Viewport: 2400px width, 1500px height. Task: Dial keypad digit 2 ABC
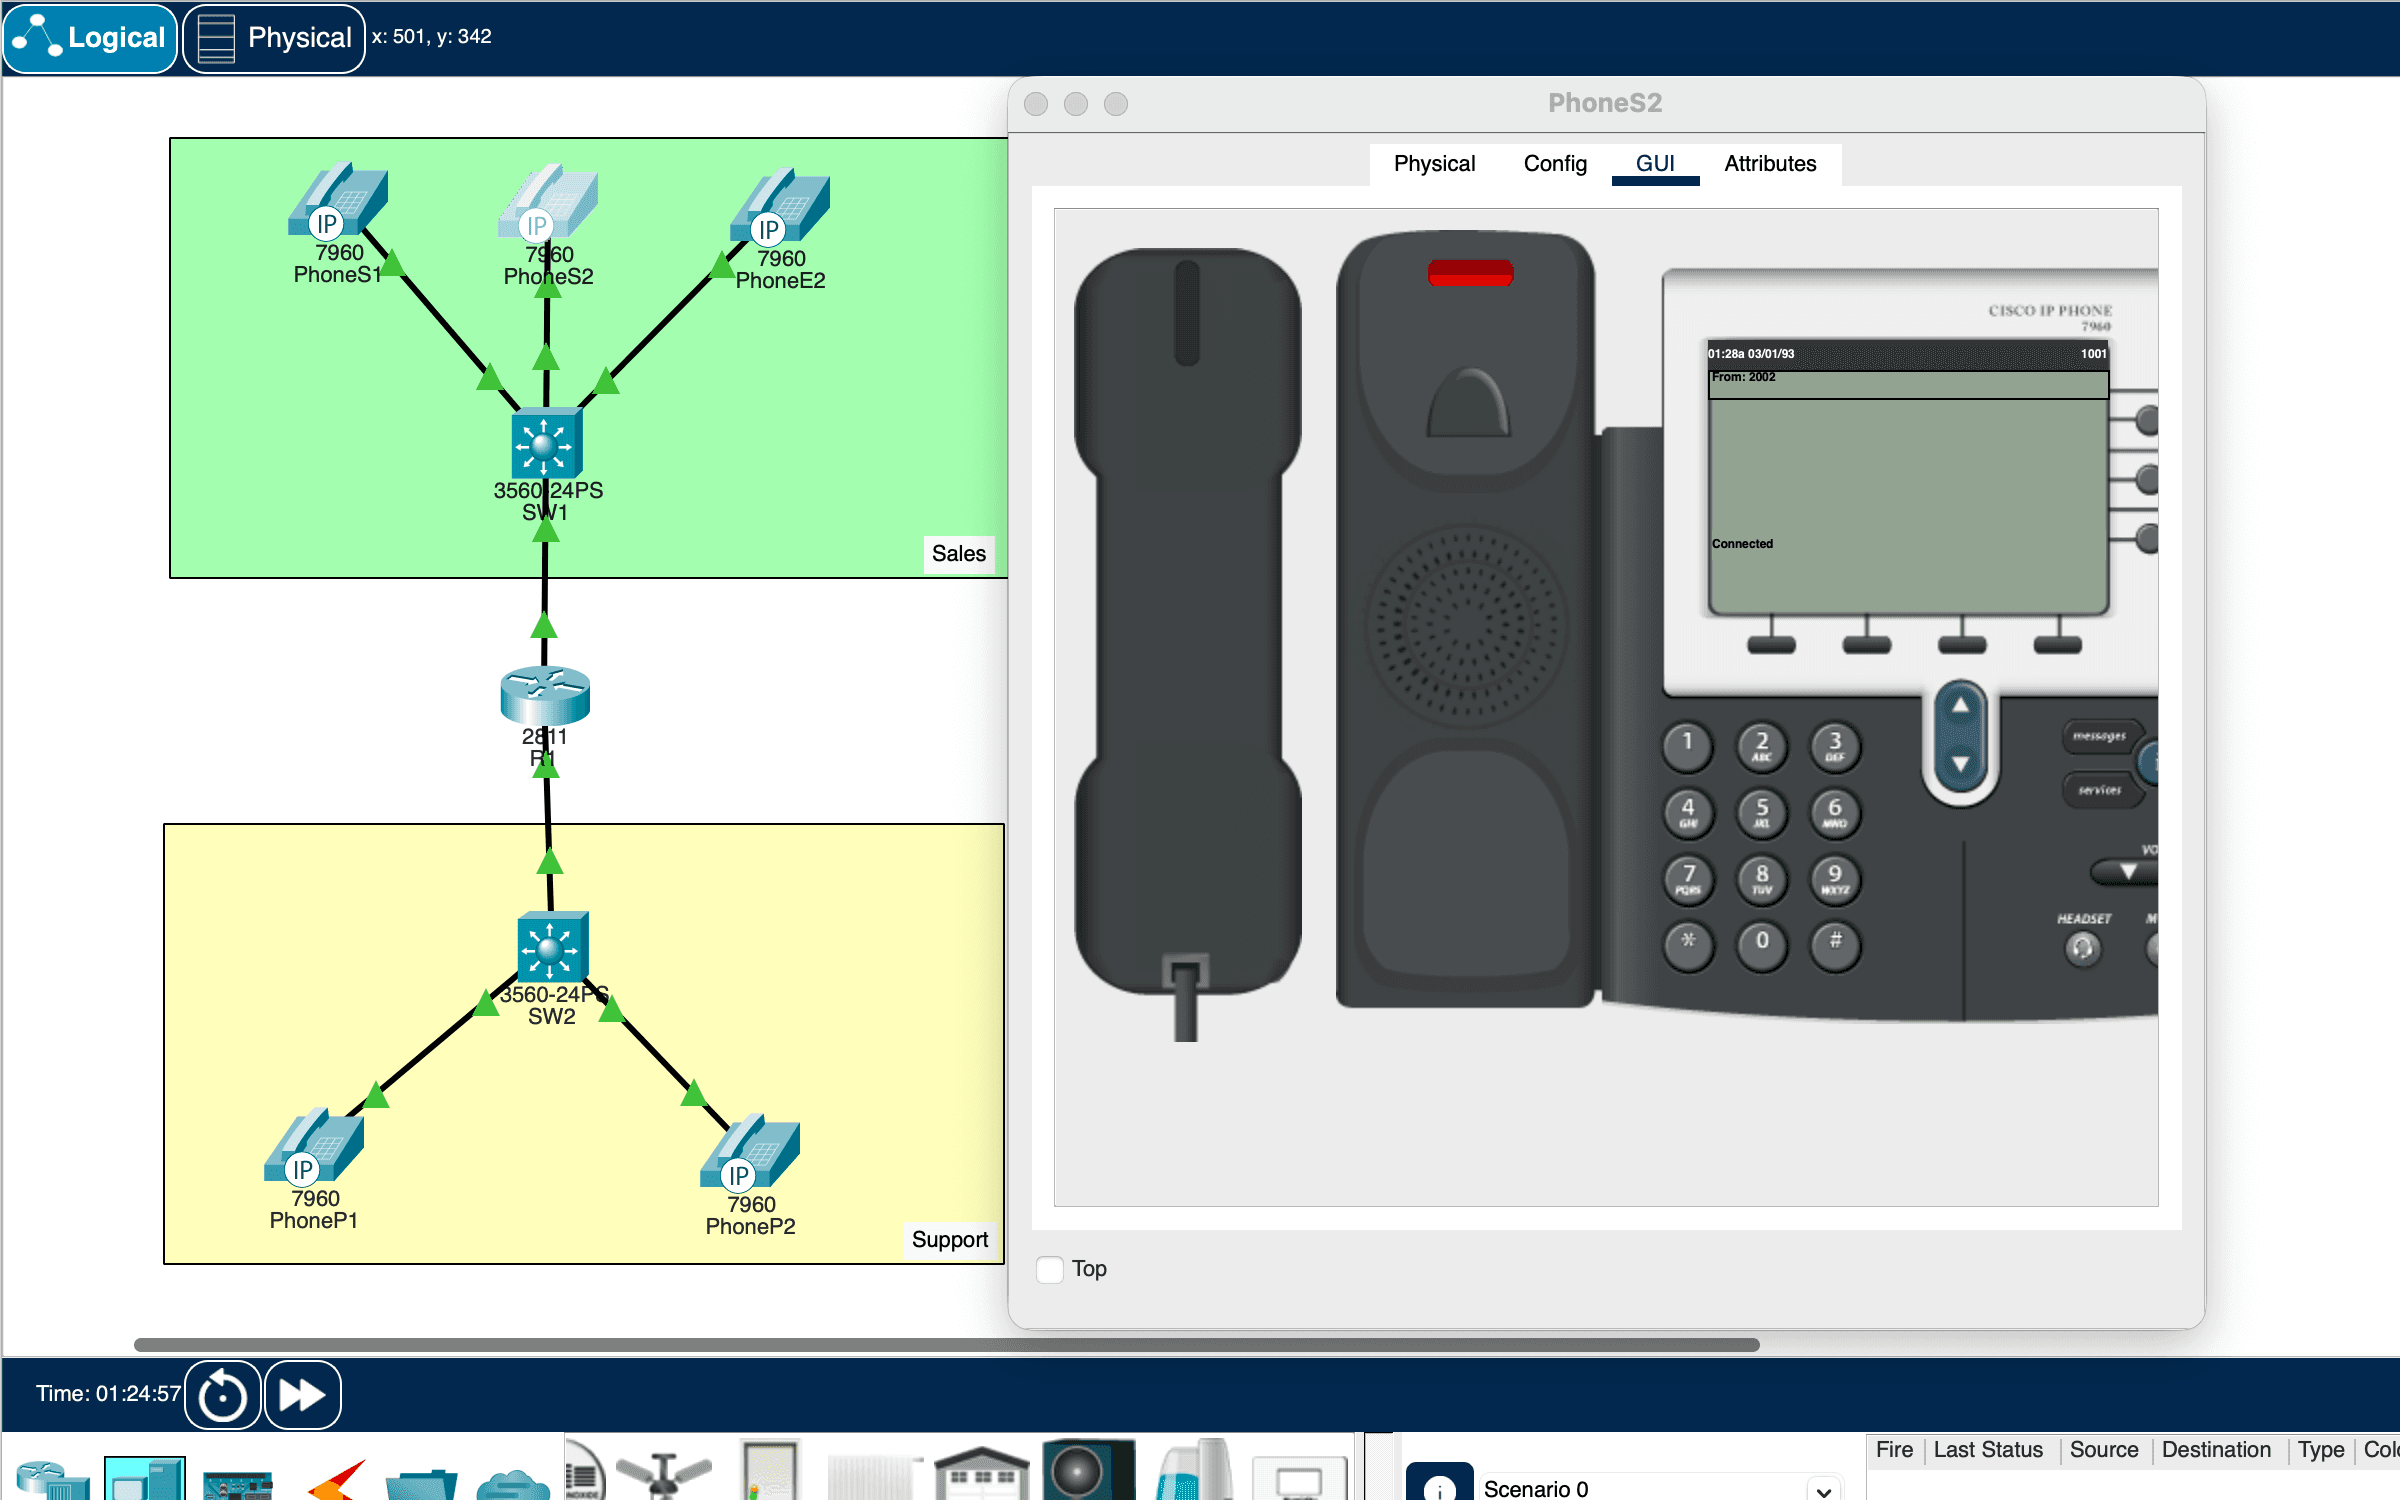click(1762, 745)
